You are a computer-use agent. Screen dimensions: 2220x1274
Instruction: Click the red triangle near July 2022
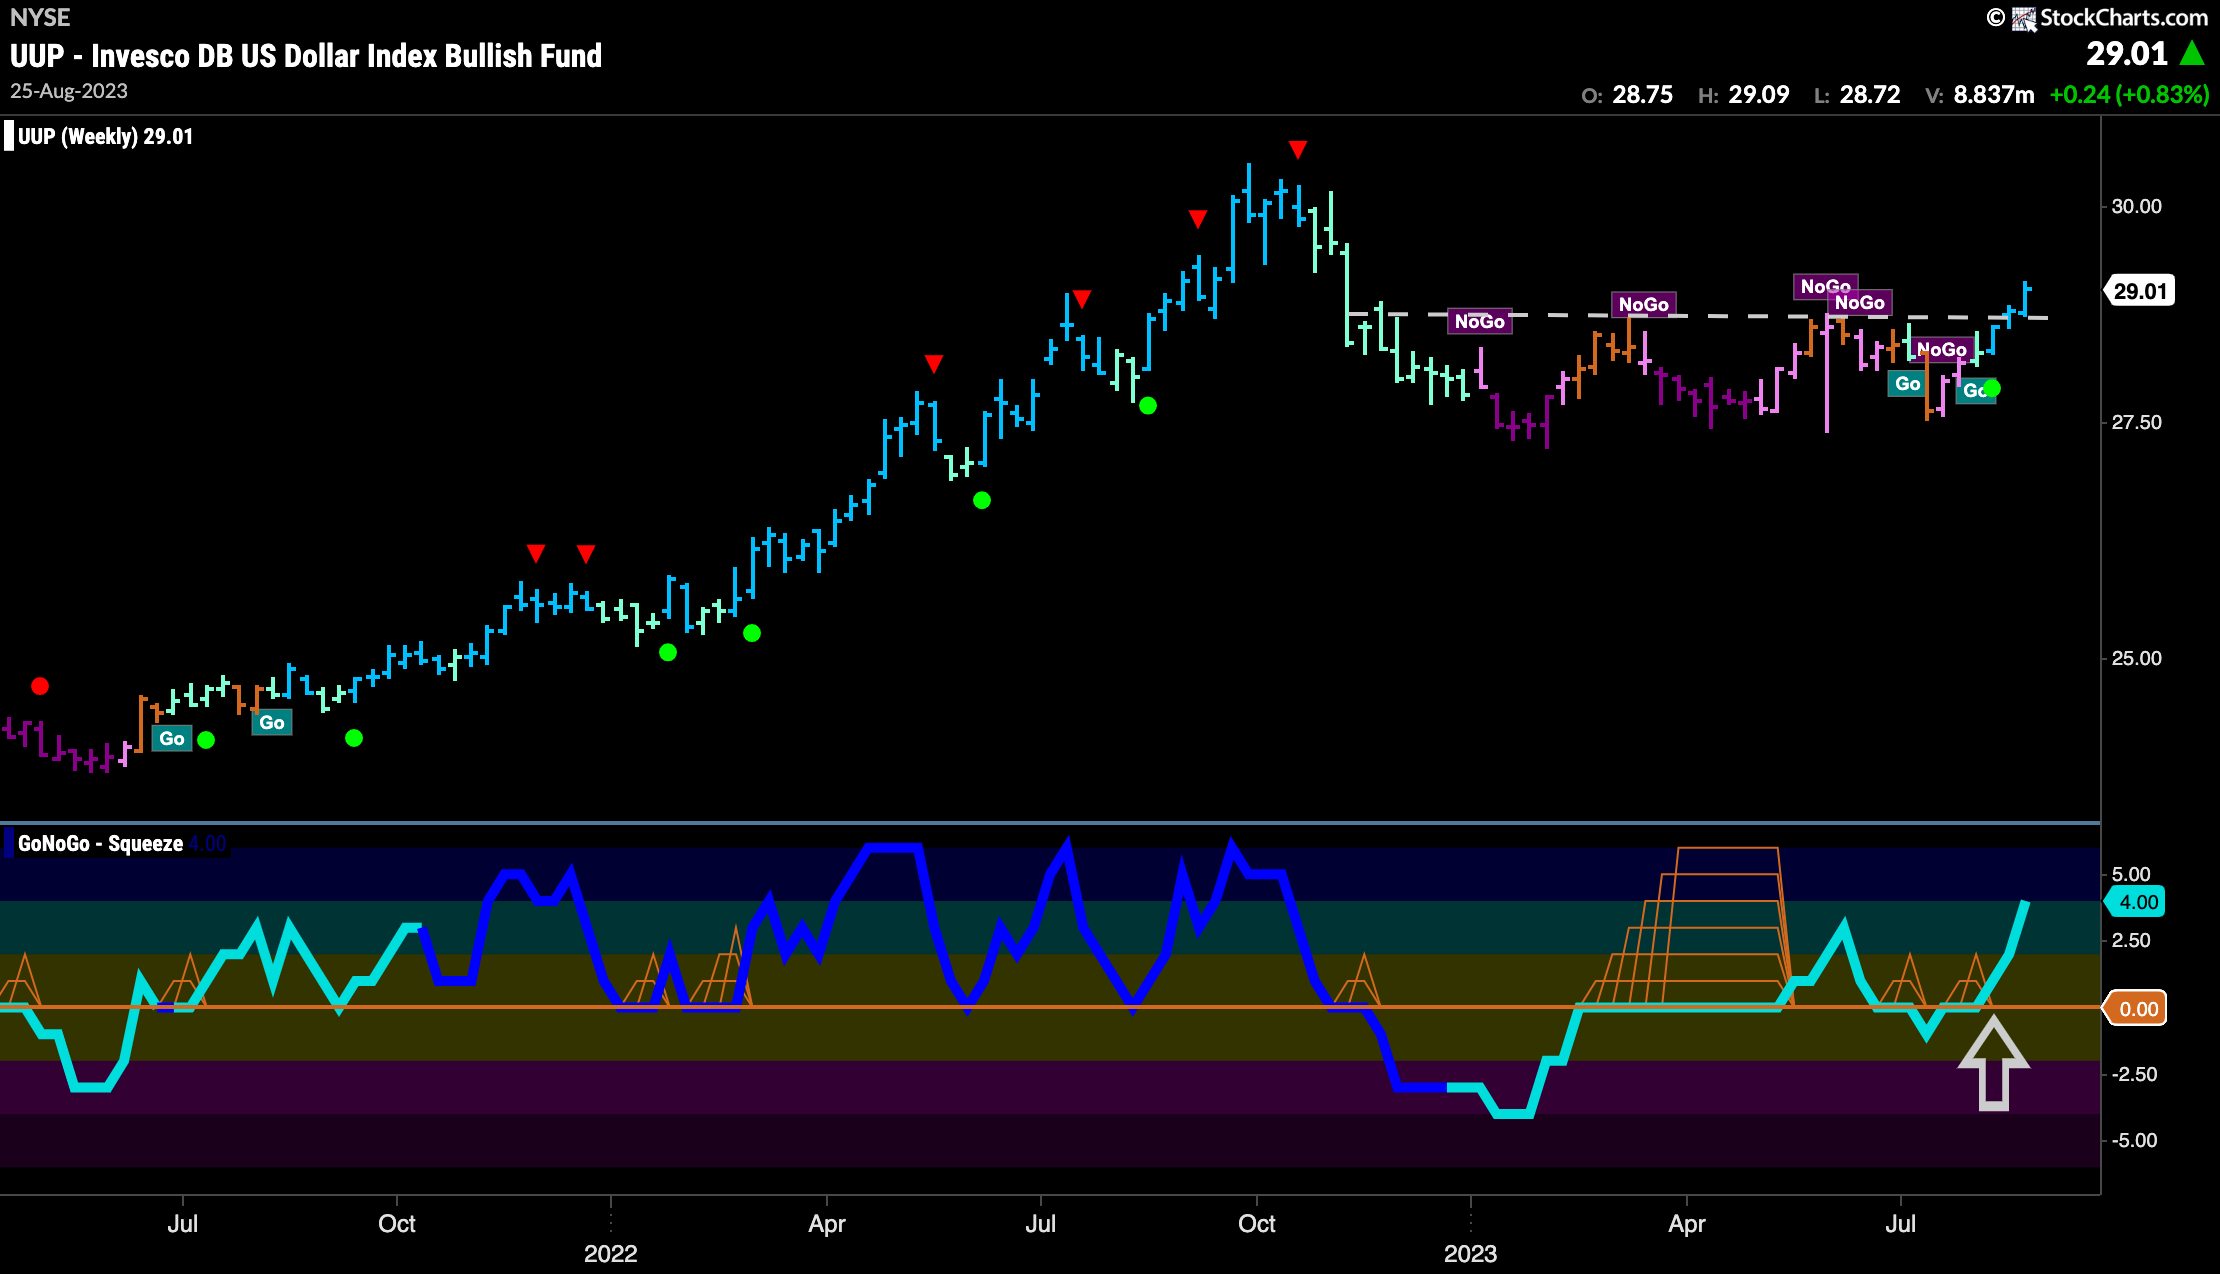pos(1082,299)
